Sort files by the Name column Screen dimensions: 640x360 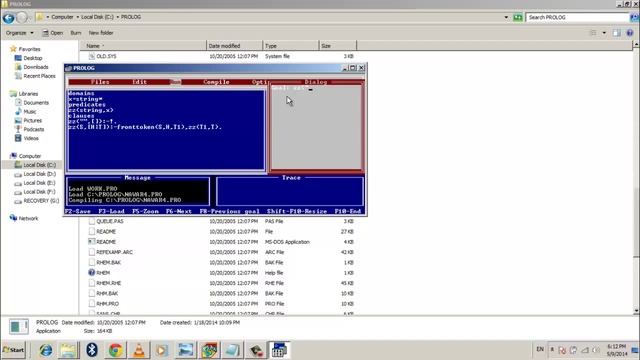[143, 46]
